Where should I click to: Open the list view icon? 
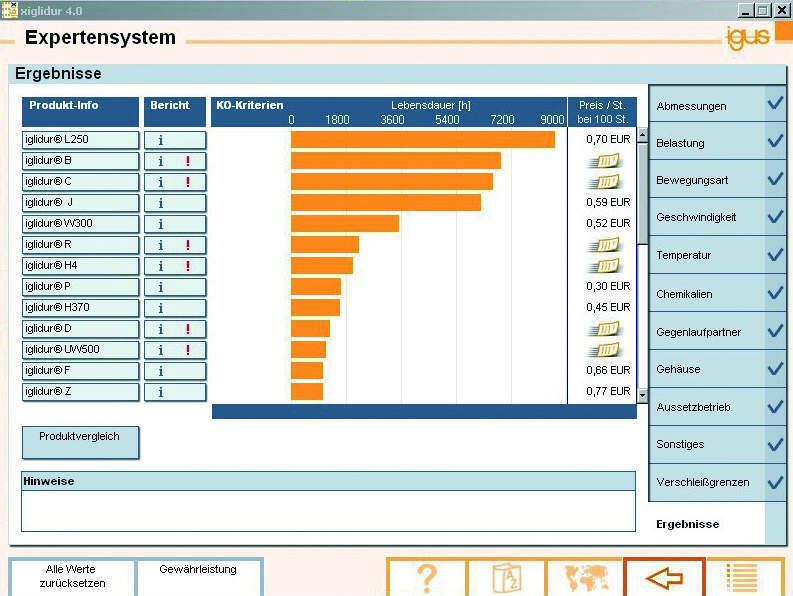tap(743, 577)
